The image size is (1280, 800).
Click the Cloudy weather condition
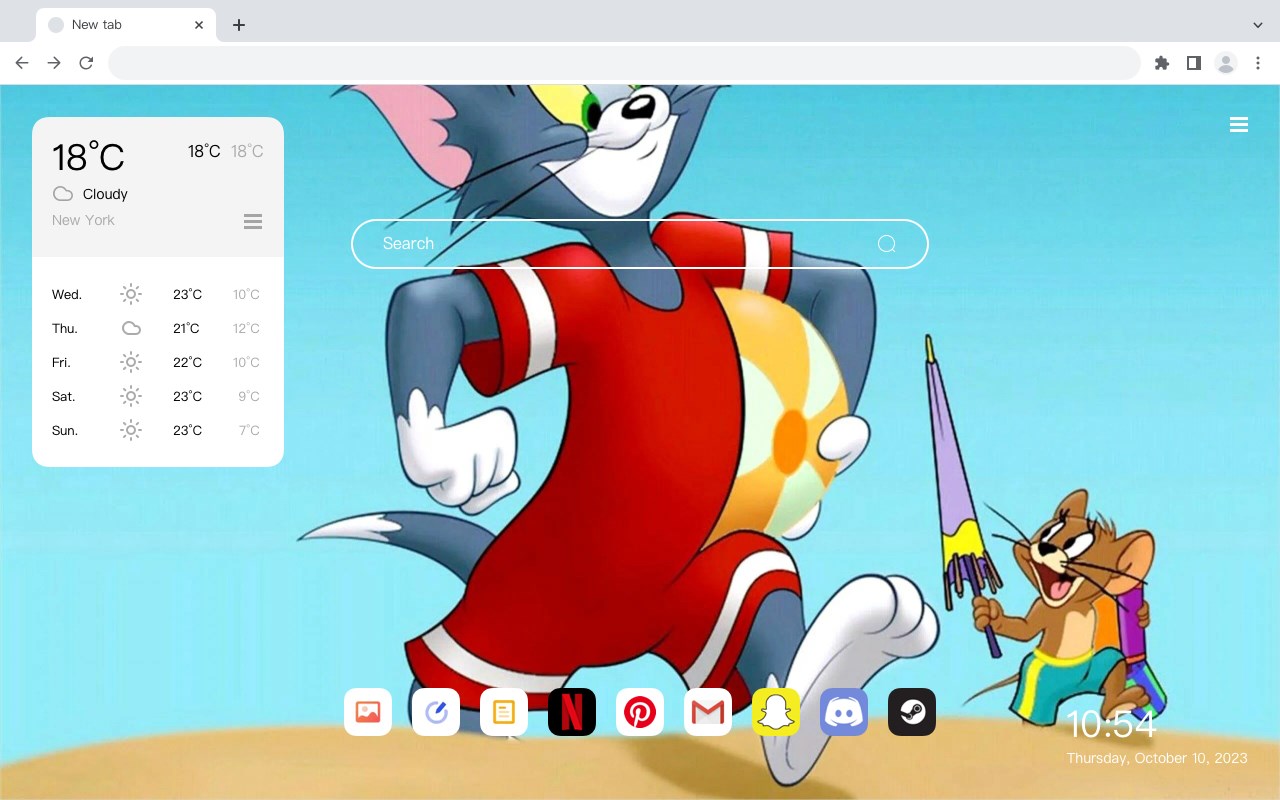tap(105, 194)
